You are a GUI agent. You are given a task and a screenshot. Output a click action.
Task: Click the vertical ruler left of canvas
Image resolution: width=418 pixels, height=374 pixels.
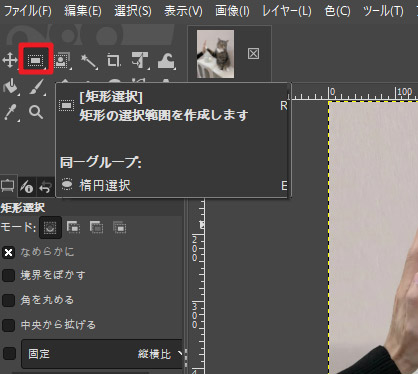click(197, 286)
